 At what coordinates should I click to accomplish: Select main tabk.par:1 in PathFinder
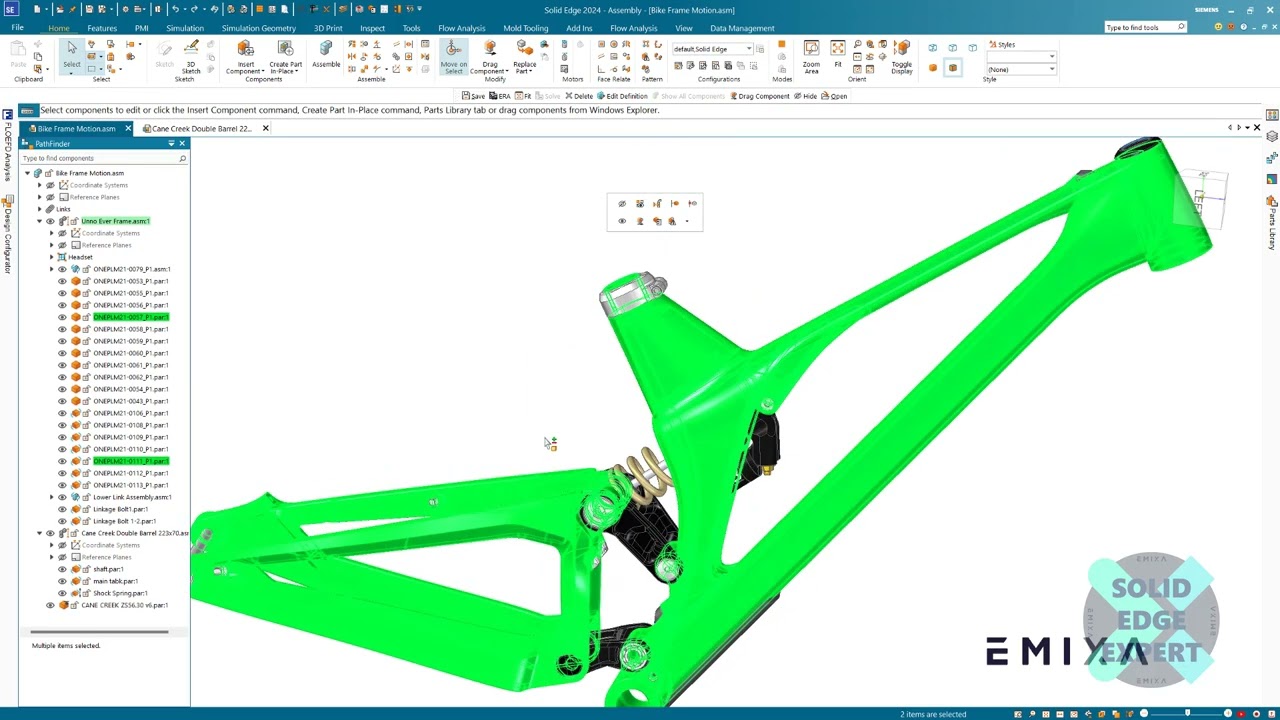[115, 581]
